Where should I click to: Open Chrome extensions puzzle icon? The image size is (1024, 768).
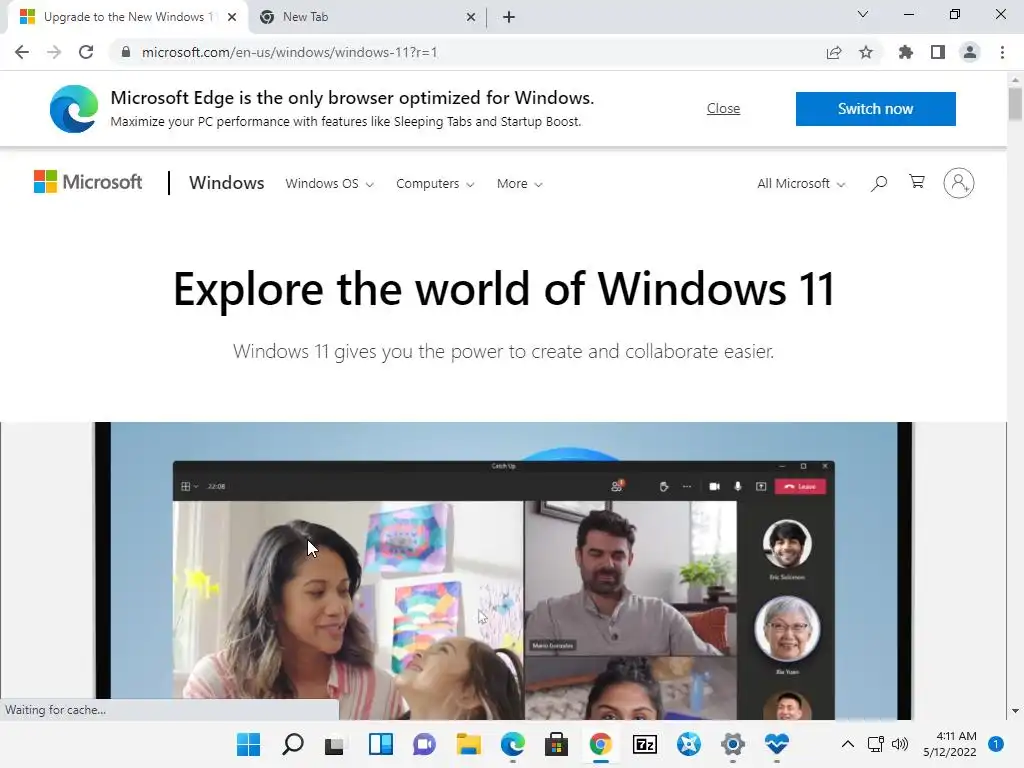[x=906, y=52]
